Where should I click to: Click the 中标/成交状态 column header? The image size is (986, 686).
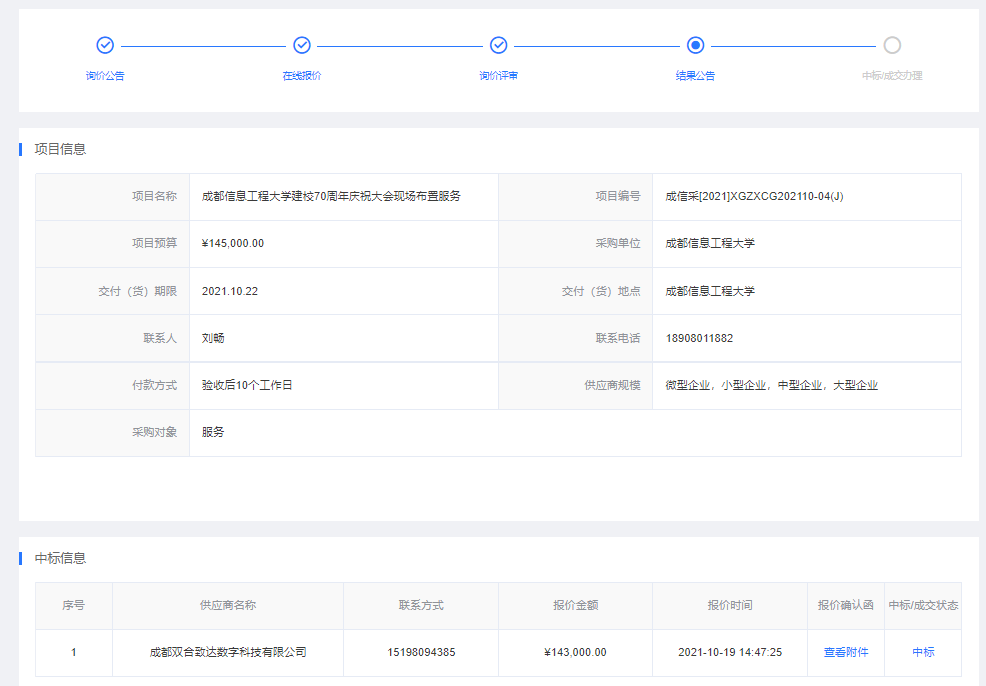tap(923, 606)
